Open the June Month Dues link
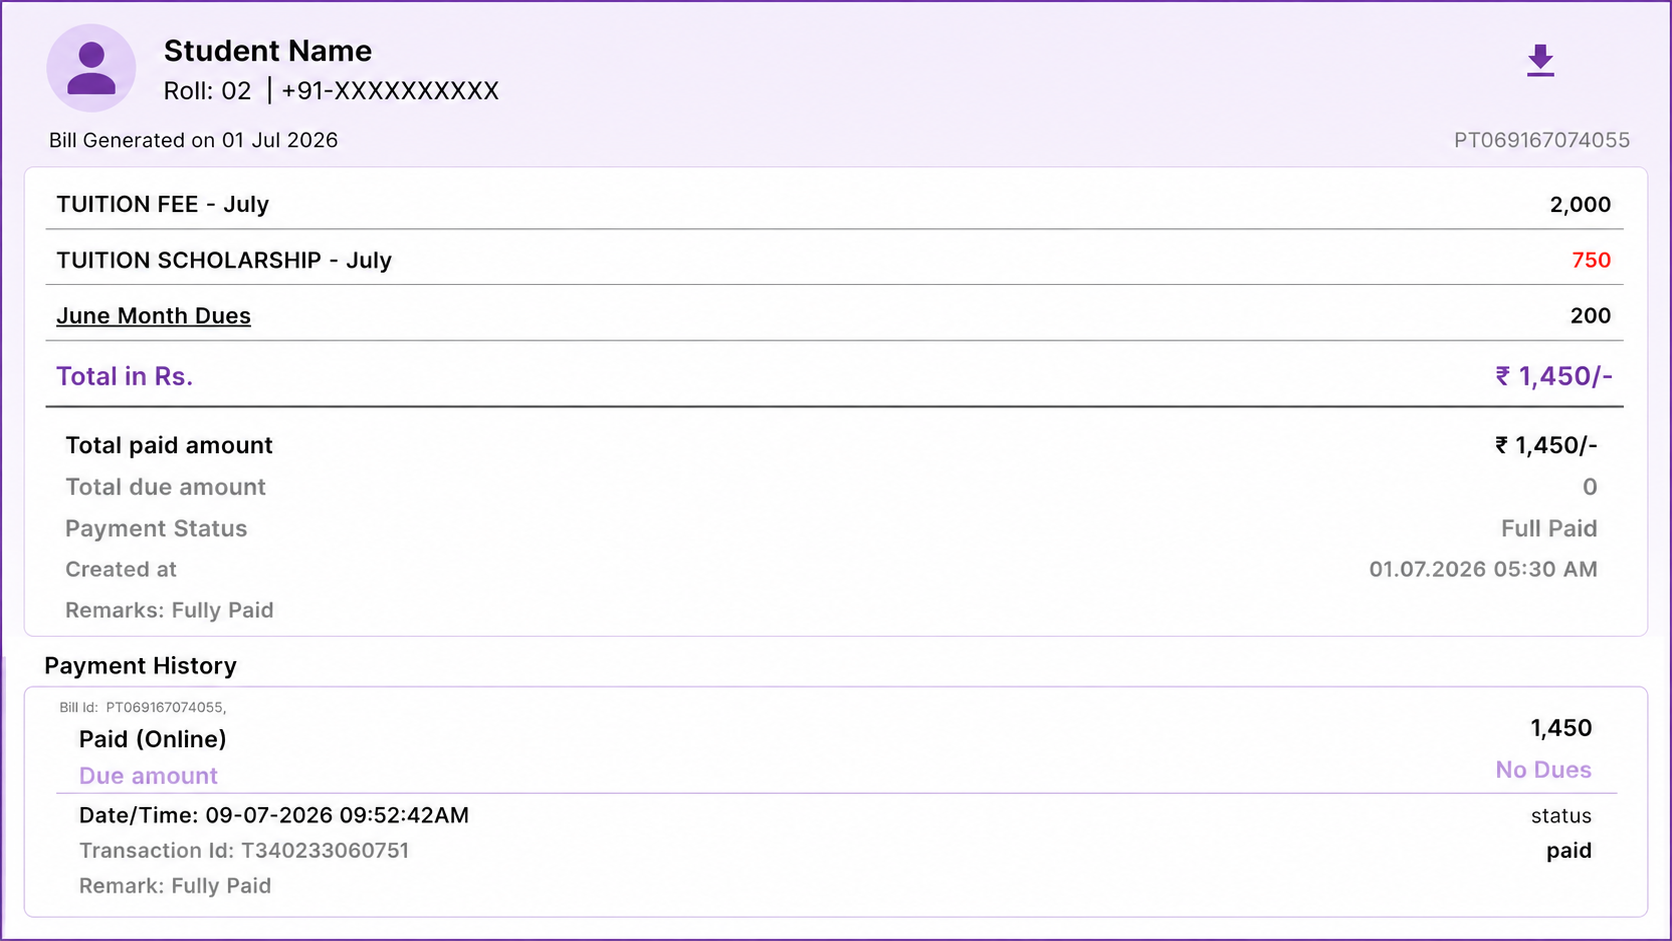This screenshot has height=941, width=1672. (x=153, y=316)
